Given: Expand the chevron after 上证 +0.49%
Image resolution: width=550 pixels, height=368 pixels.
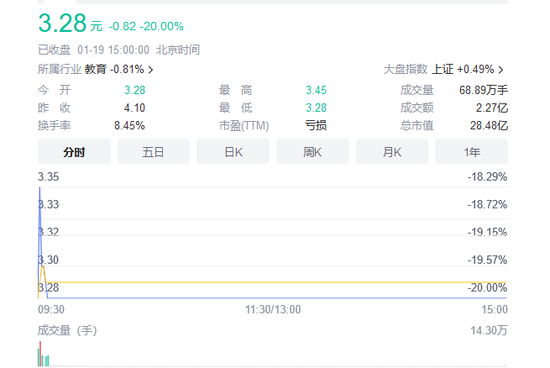Looking at the screenshot, I should coord(501,70).
